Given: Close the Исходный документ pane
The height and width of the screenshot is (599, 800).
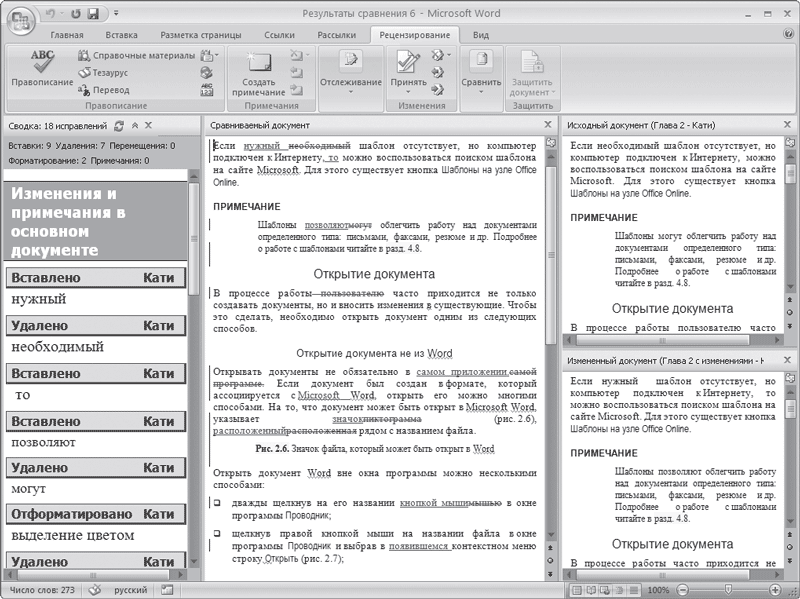Looking at the screenshot, I should click(788, 124).
